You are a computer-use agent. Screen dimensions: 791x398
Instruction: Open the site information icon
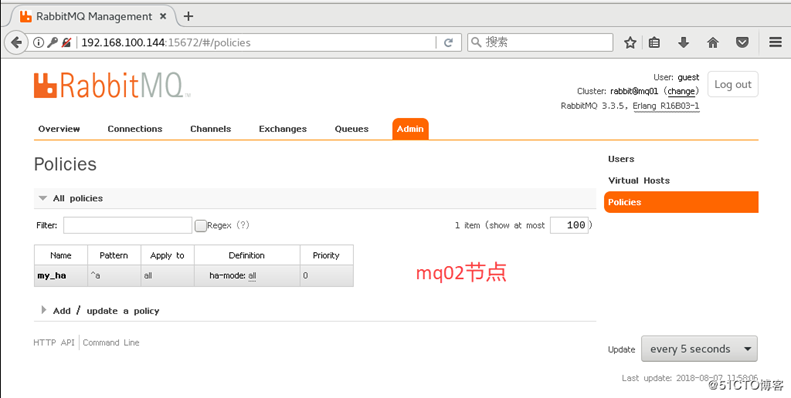[38, 42]
